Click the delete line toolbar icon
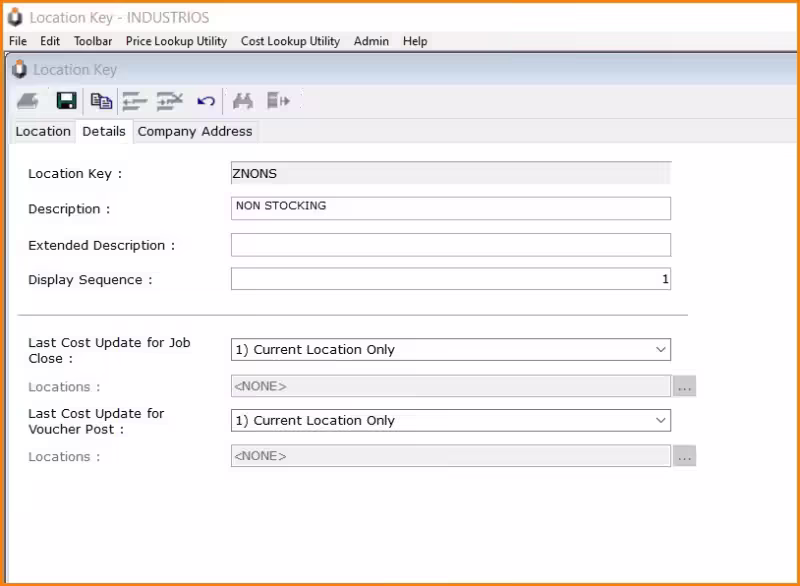This screenshot has height=586, width=800. (x=169, y=101)
